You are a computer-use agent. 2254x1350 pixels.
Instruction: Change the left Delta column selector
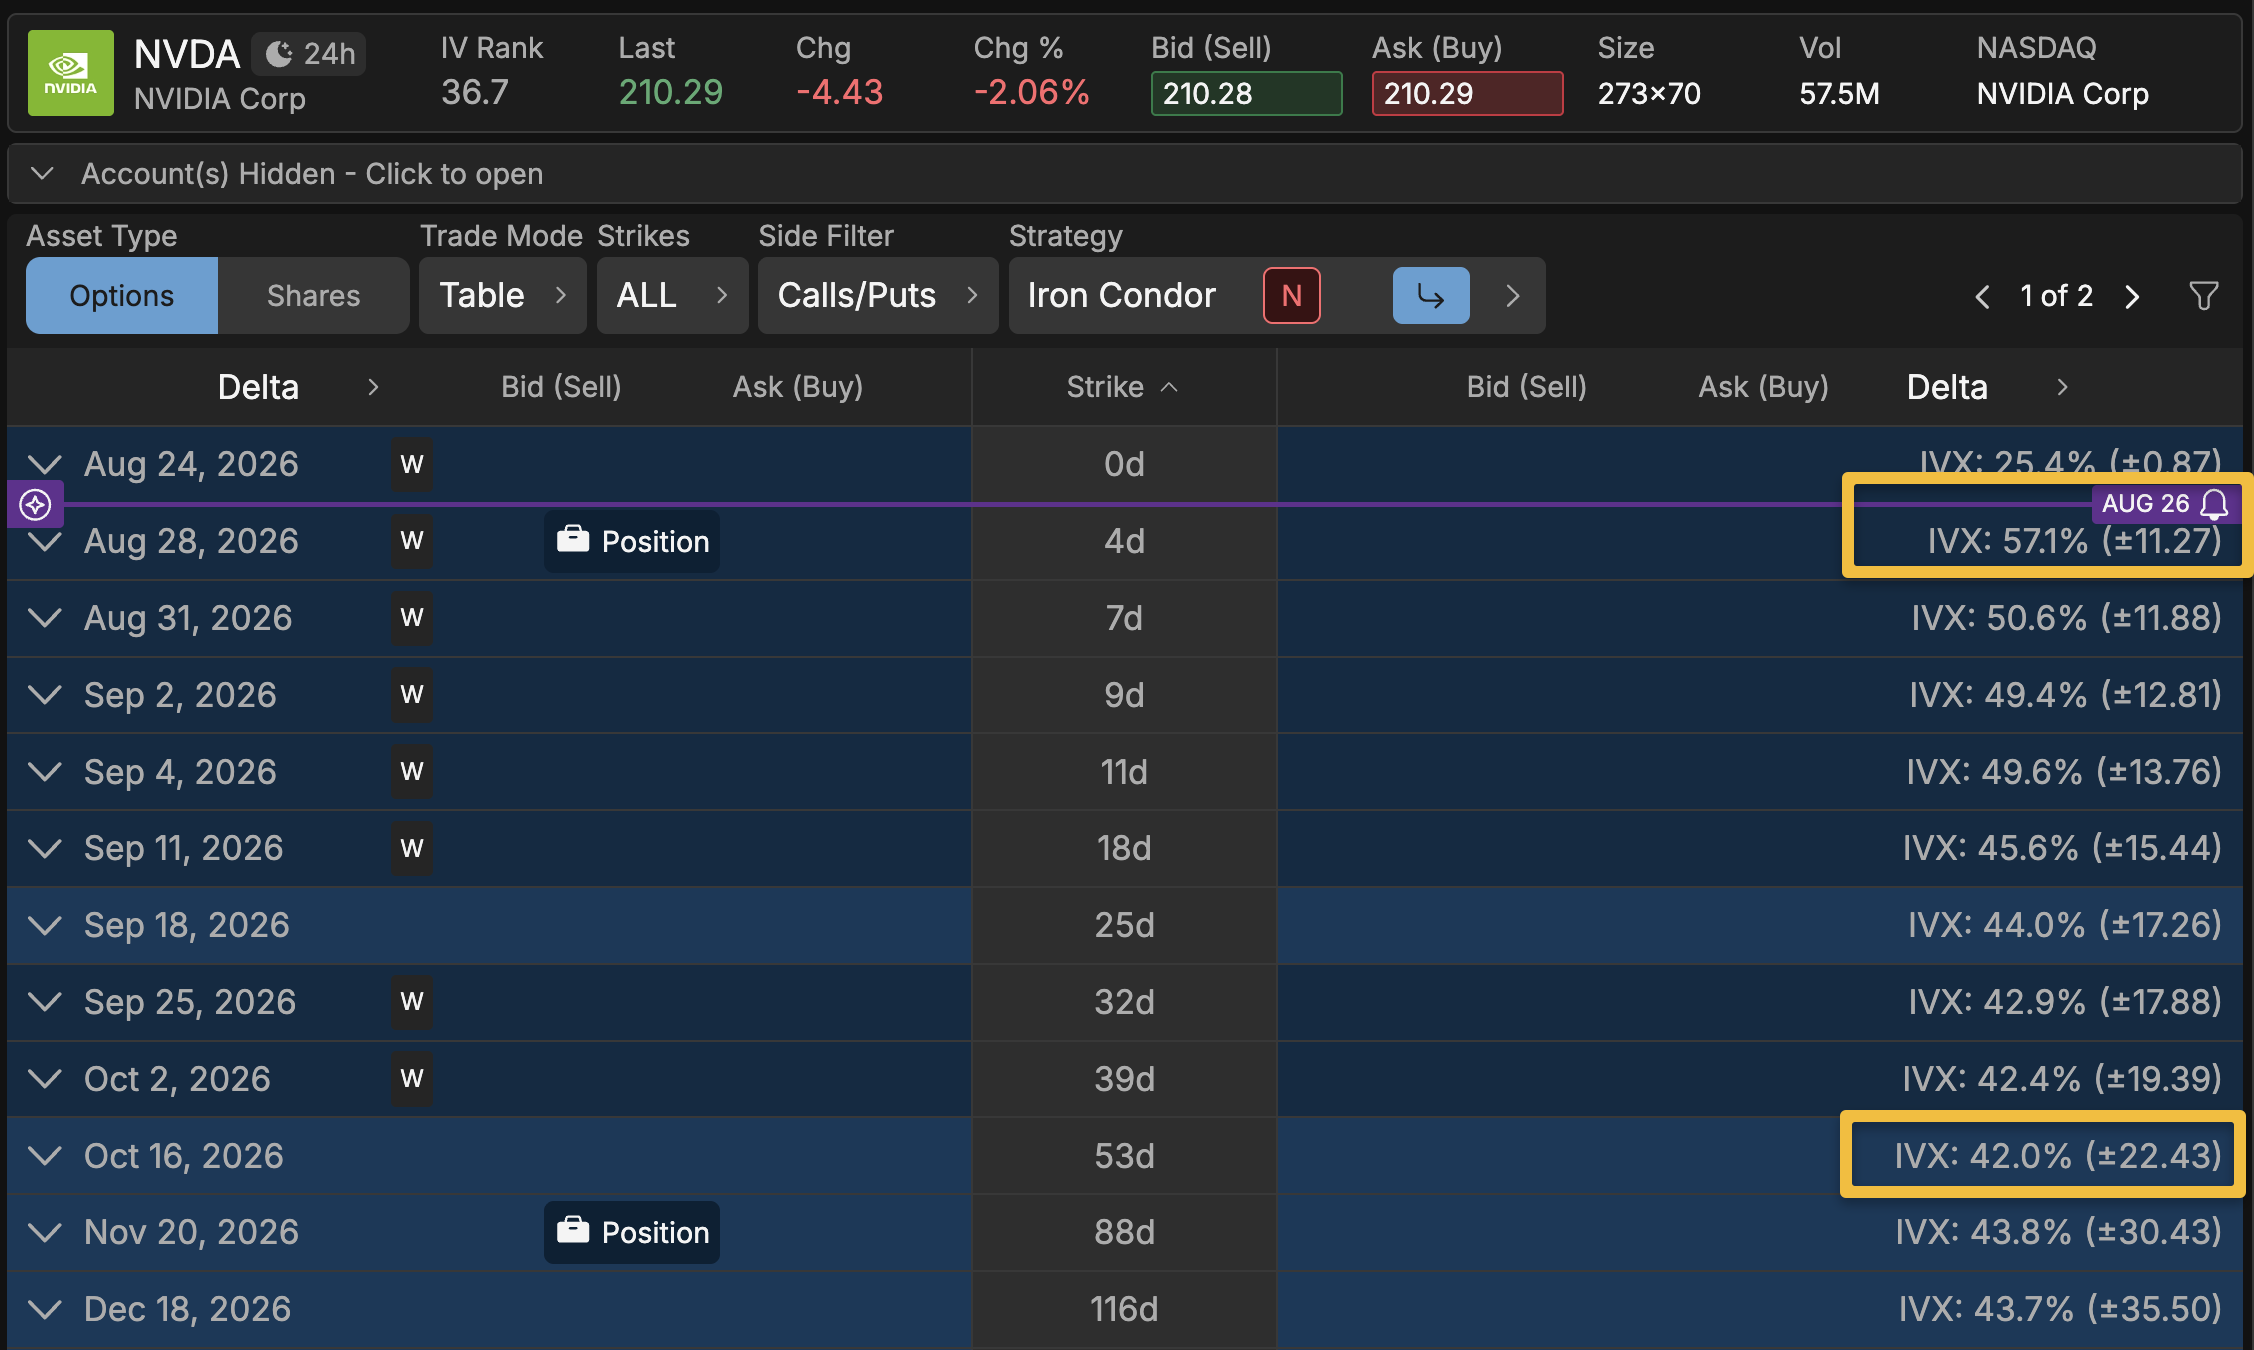tap(298, 387)
